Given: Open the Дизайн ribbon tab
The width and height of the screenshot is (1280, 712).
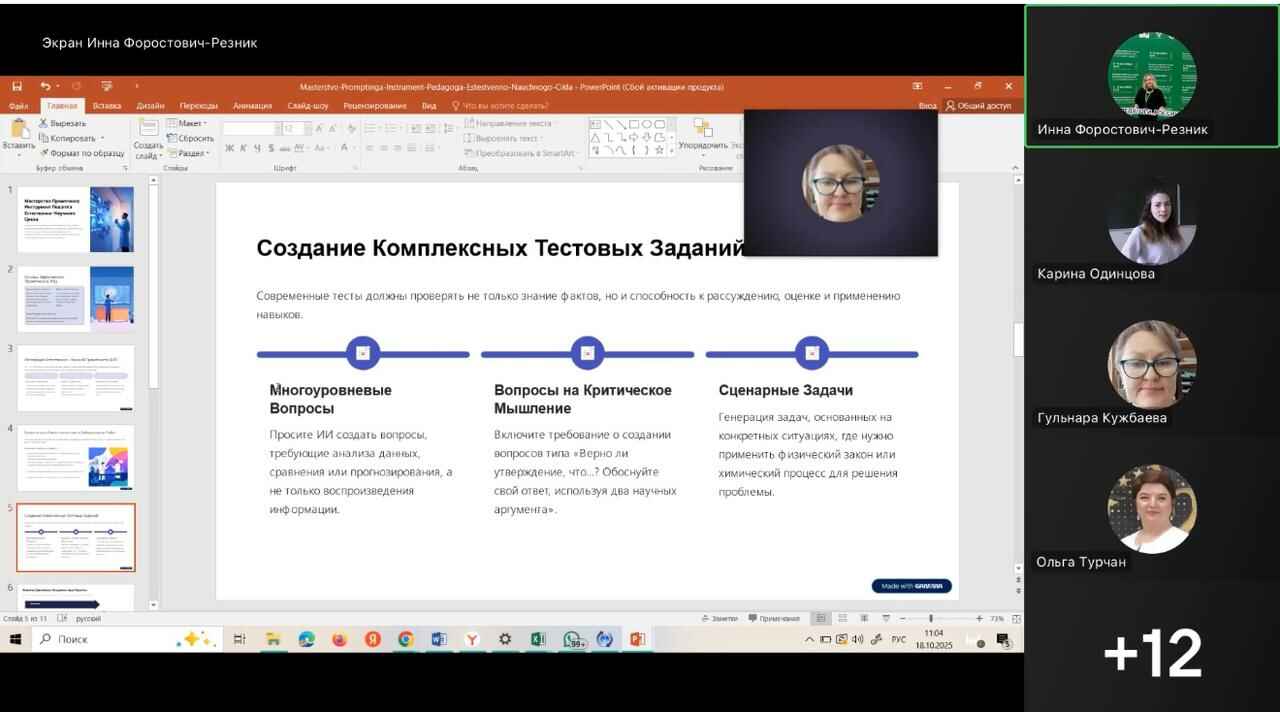Looking at the screenshot, I should pos(150,106).
